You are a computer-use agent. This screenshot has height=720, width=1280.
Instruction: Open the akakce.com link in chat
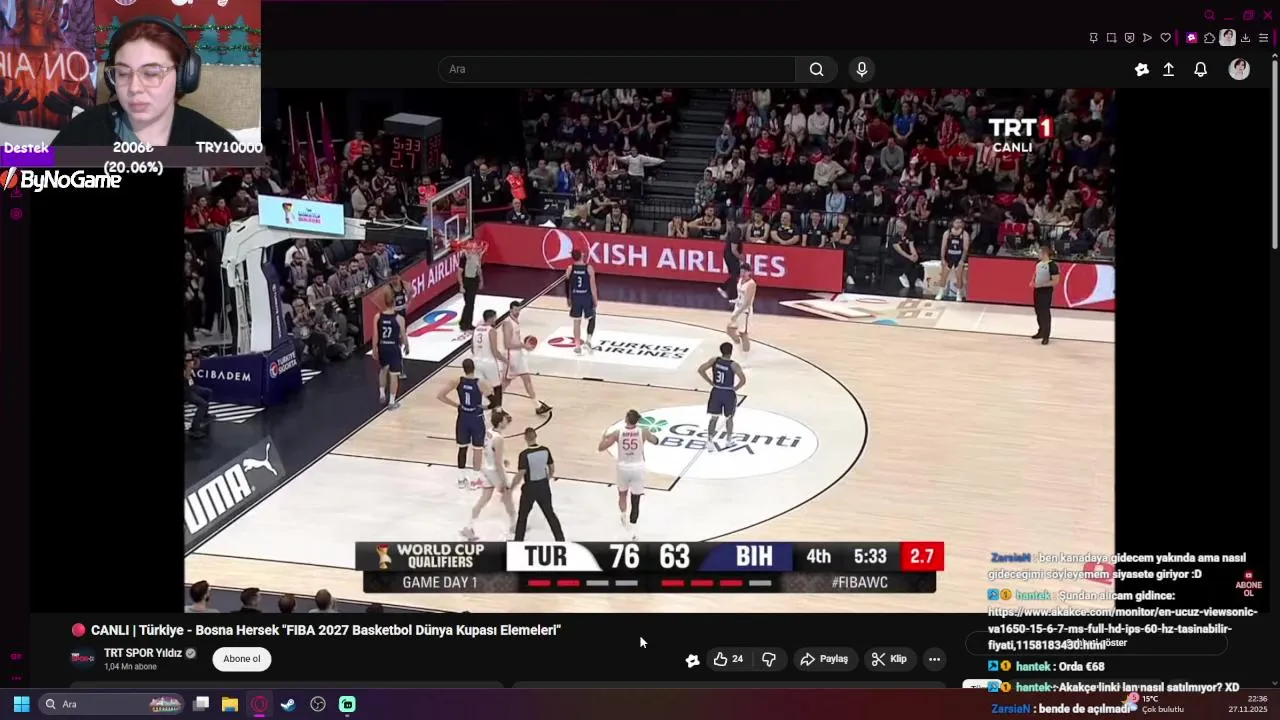pos(1123,628)
